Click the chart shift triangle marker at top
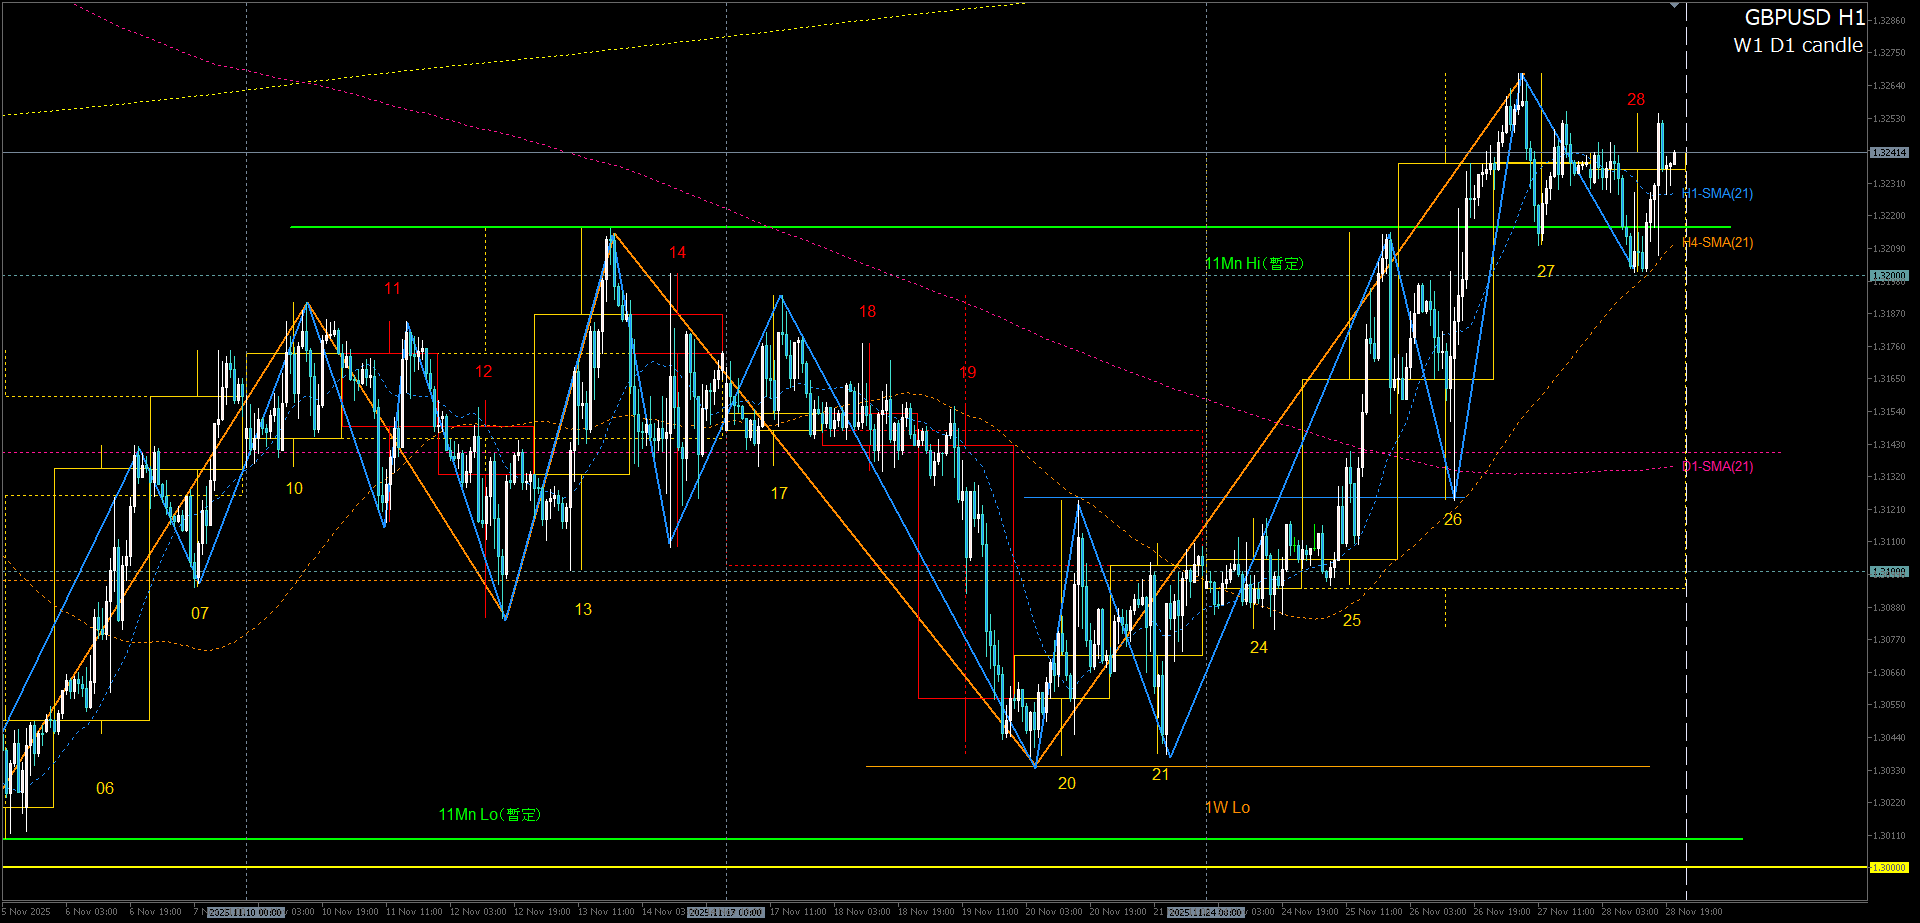 coord(1674,6)
